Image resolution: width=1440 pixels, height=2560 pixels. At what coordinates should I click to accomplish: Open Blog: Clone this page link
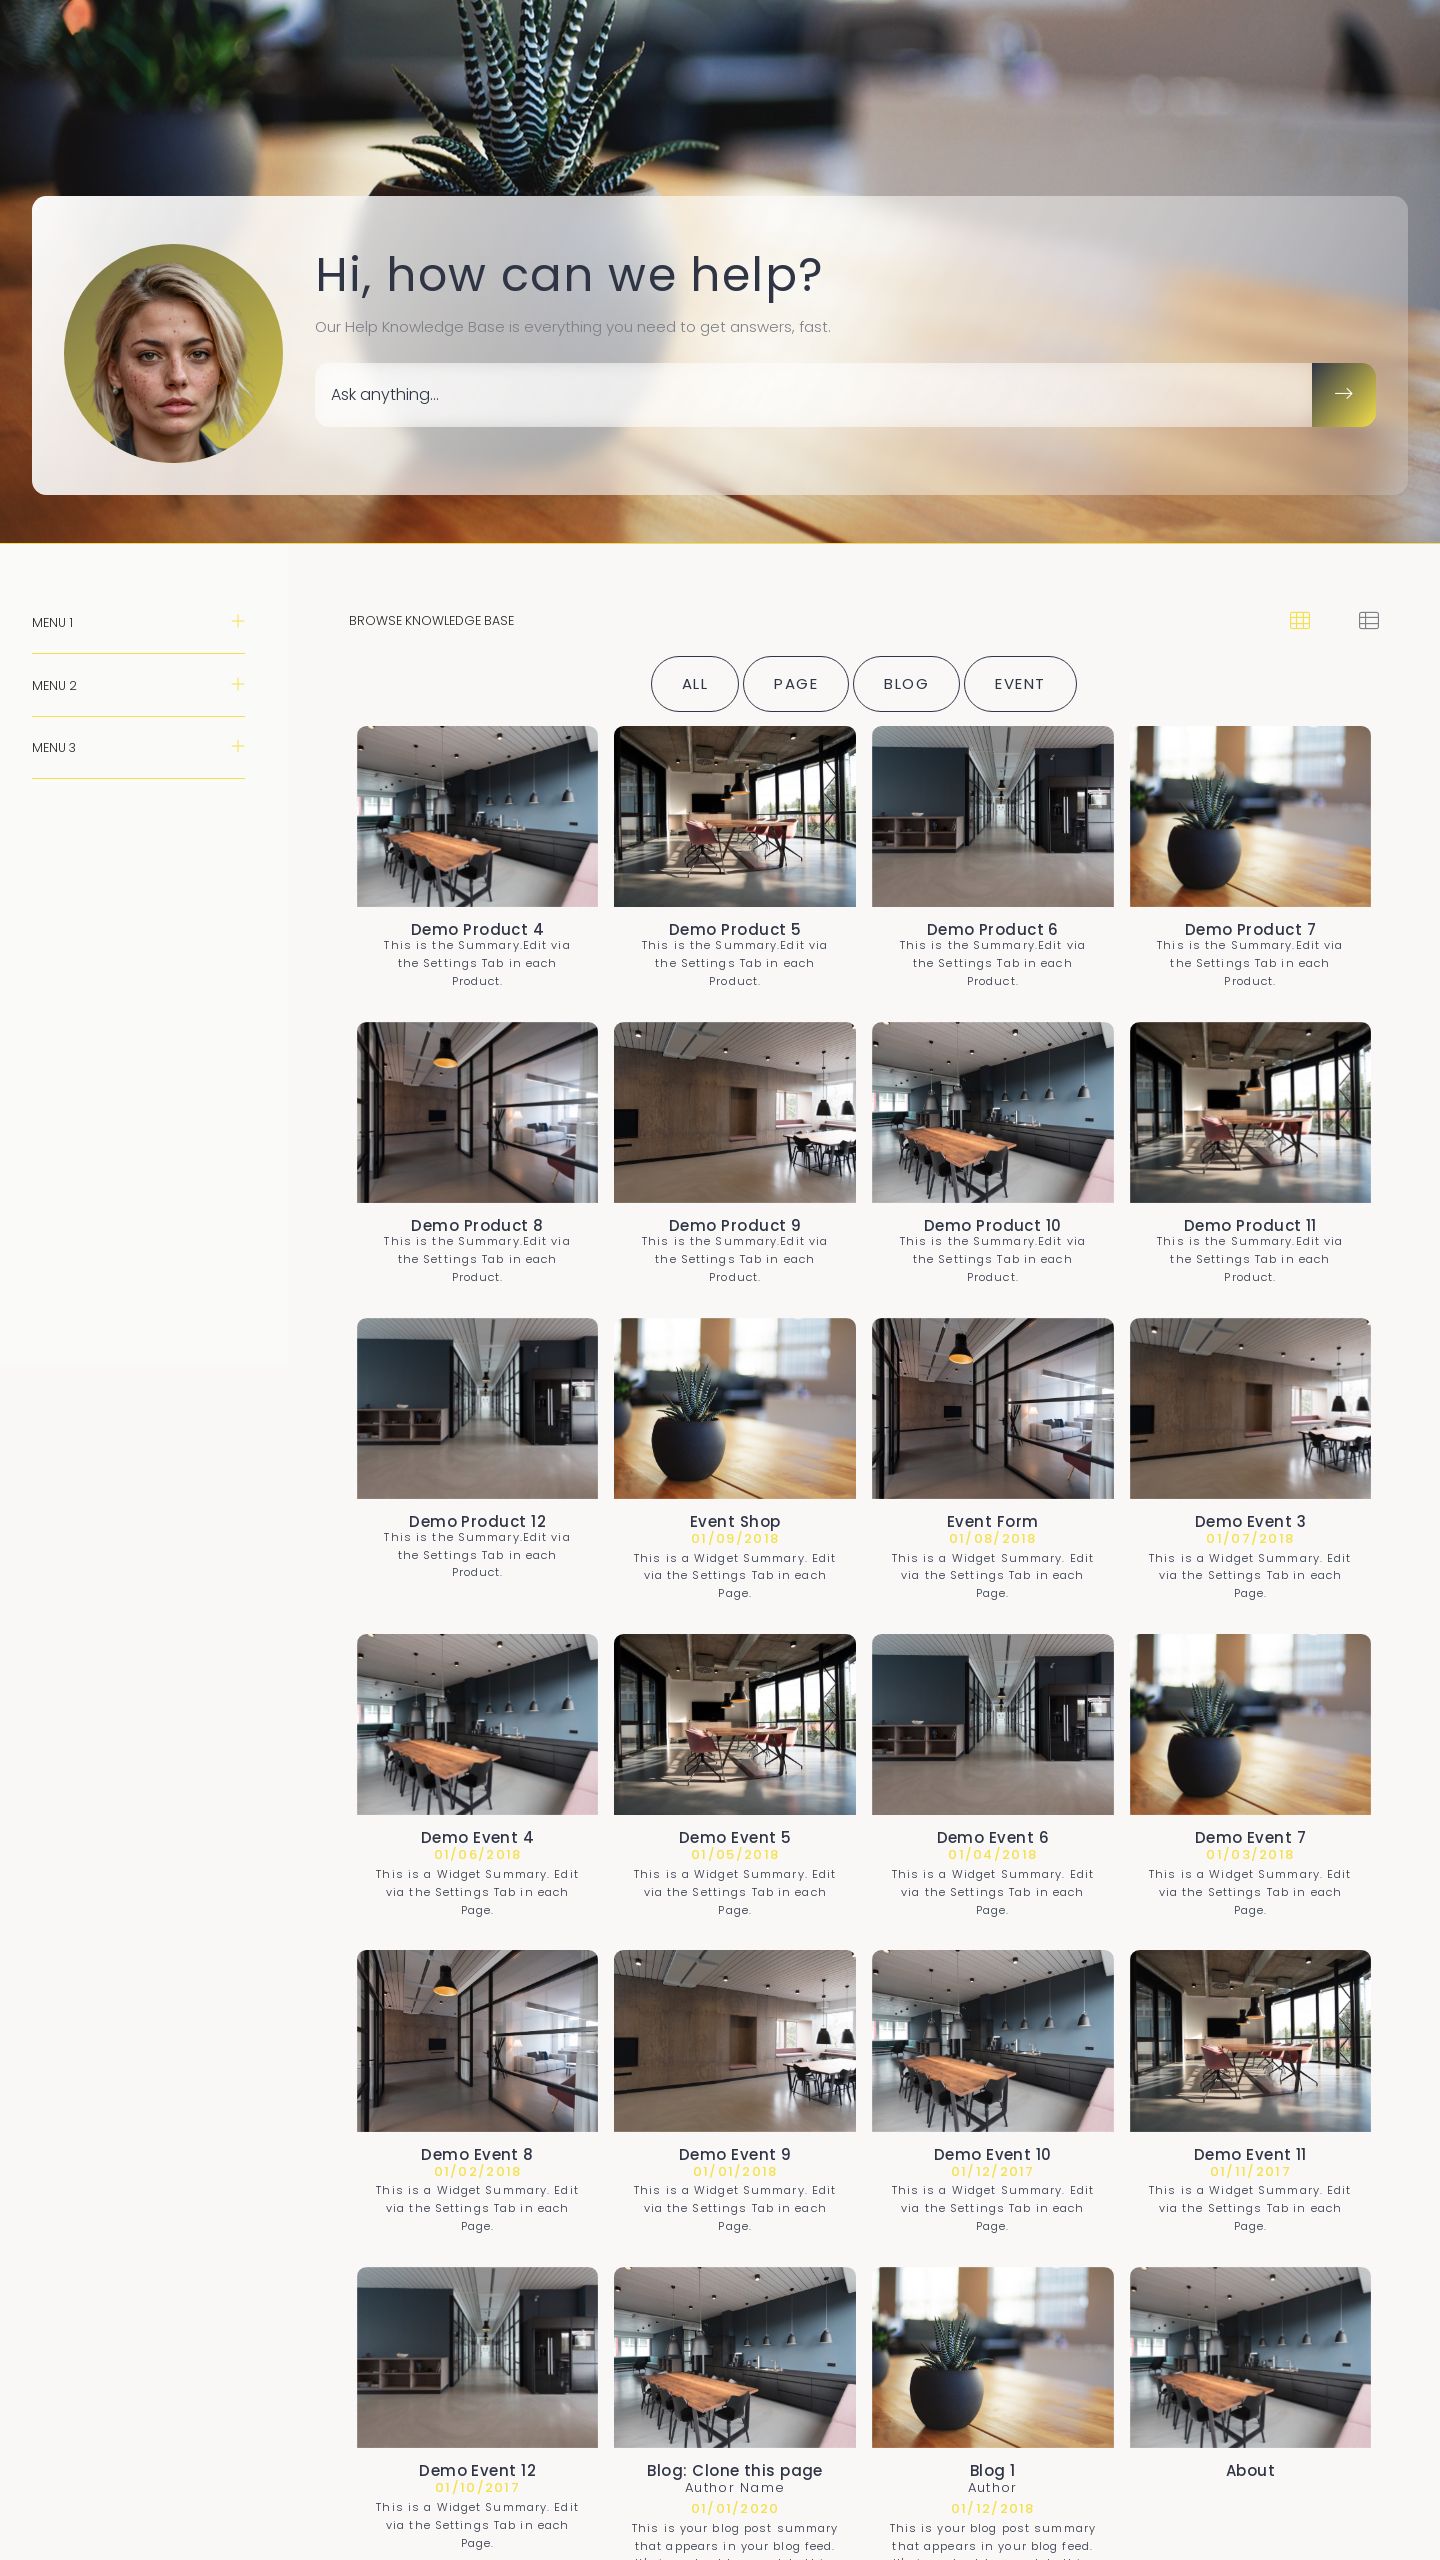pyautogui.click(x=734, y=2470)
